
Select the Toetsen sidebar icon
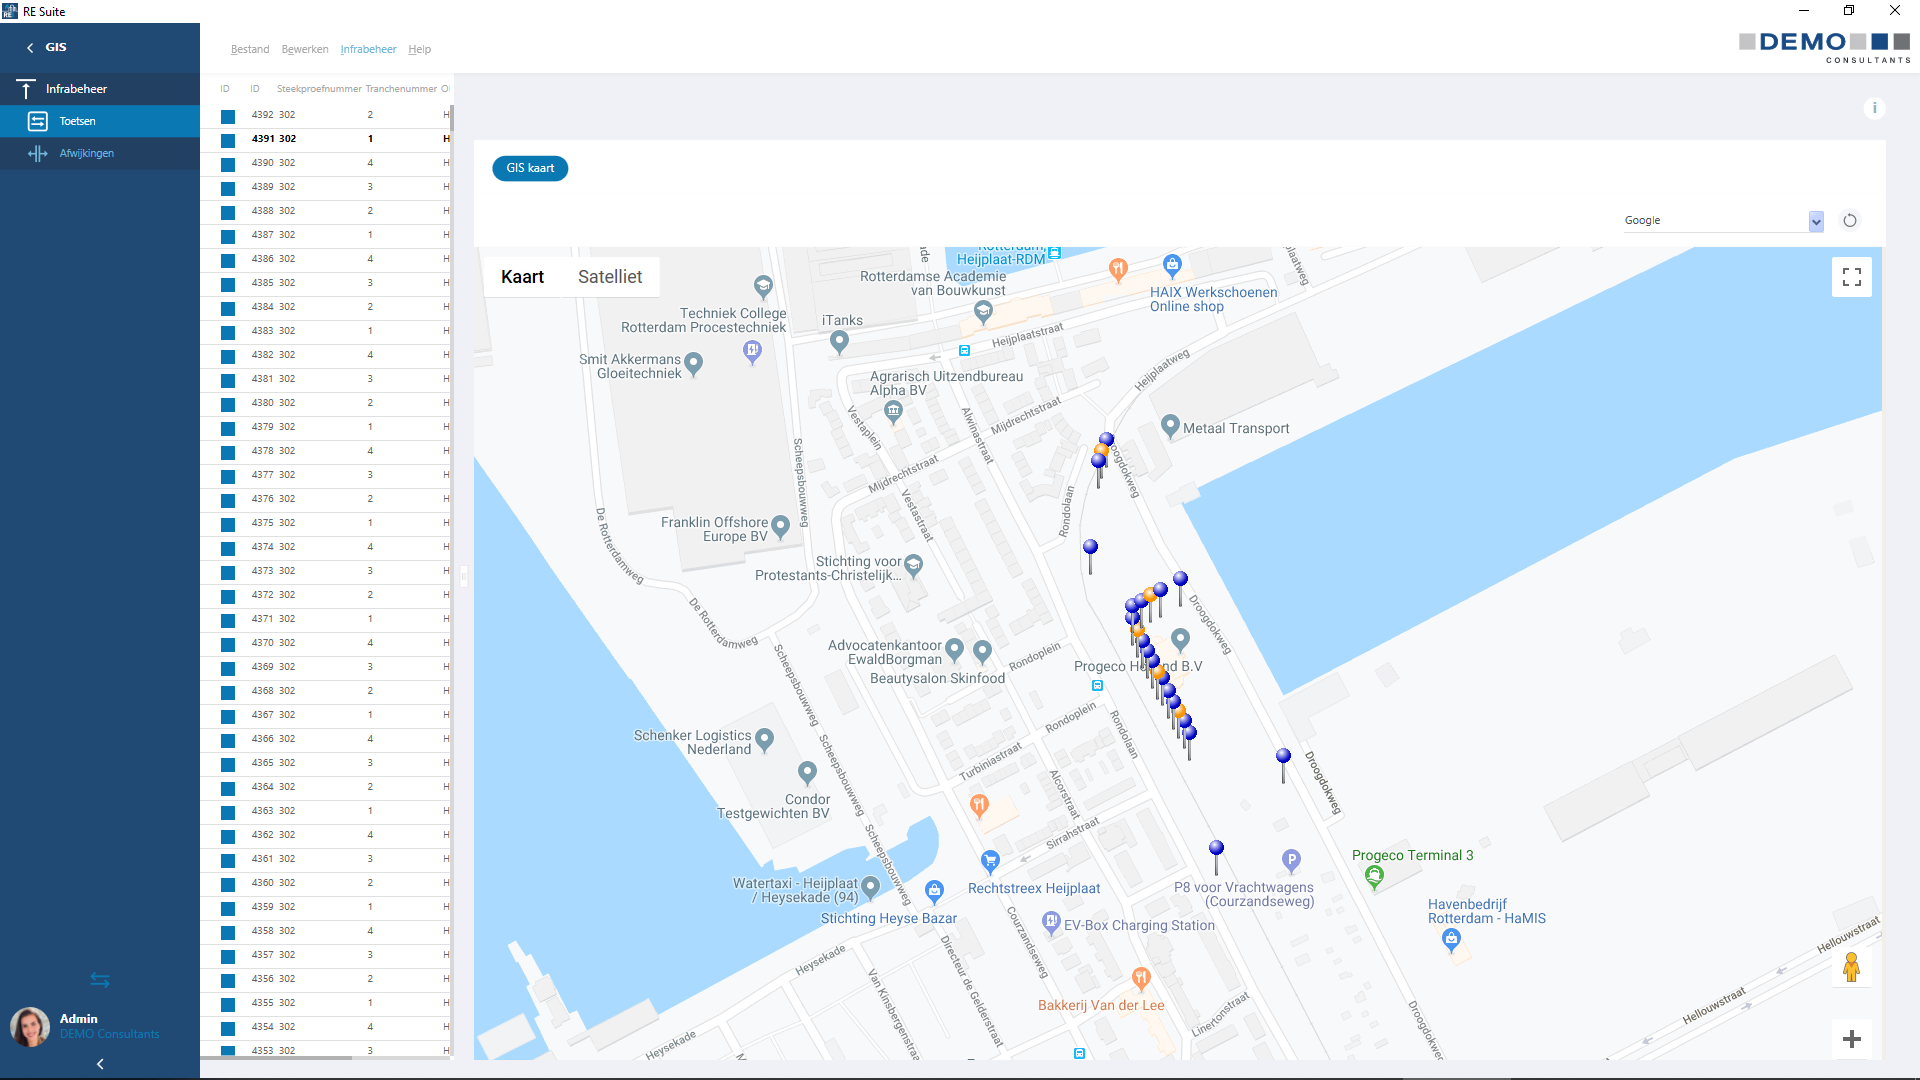point(37,121)
